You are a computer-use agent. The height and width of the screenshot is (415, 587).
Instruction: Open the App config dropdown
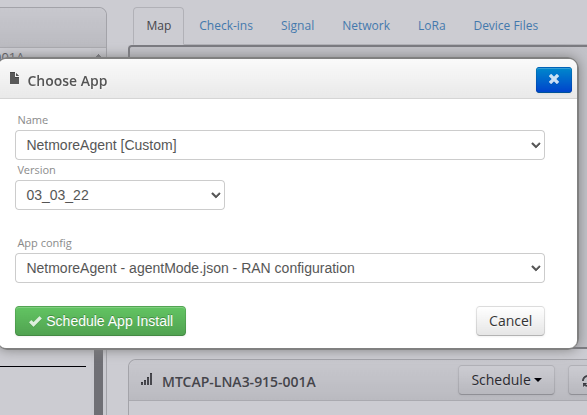click(x=280, y=268)
